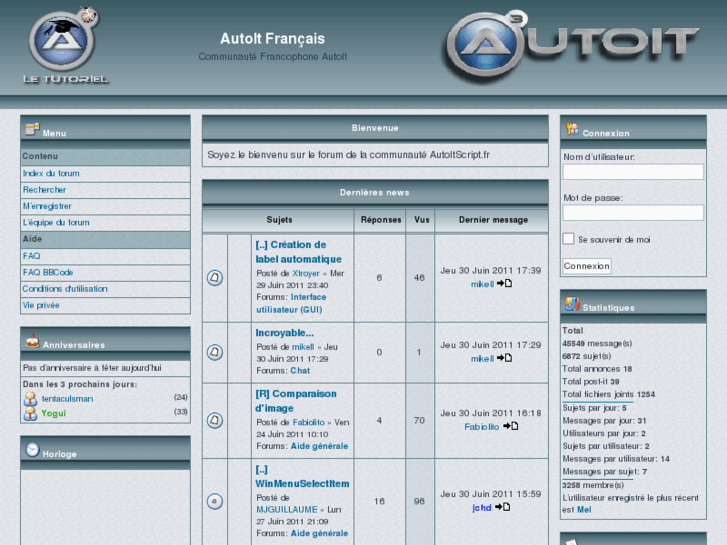The image size is (727, 545).
Task: Focus the Nom d'utilisateur field
Action: click(633, 172)
